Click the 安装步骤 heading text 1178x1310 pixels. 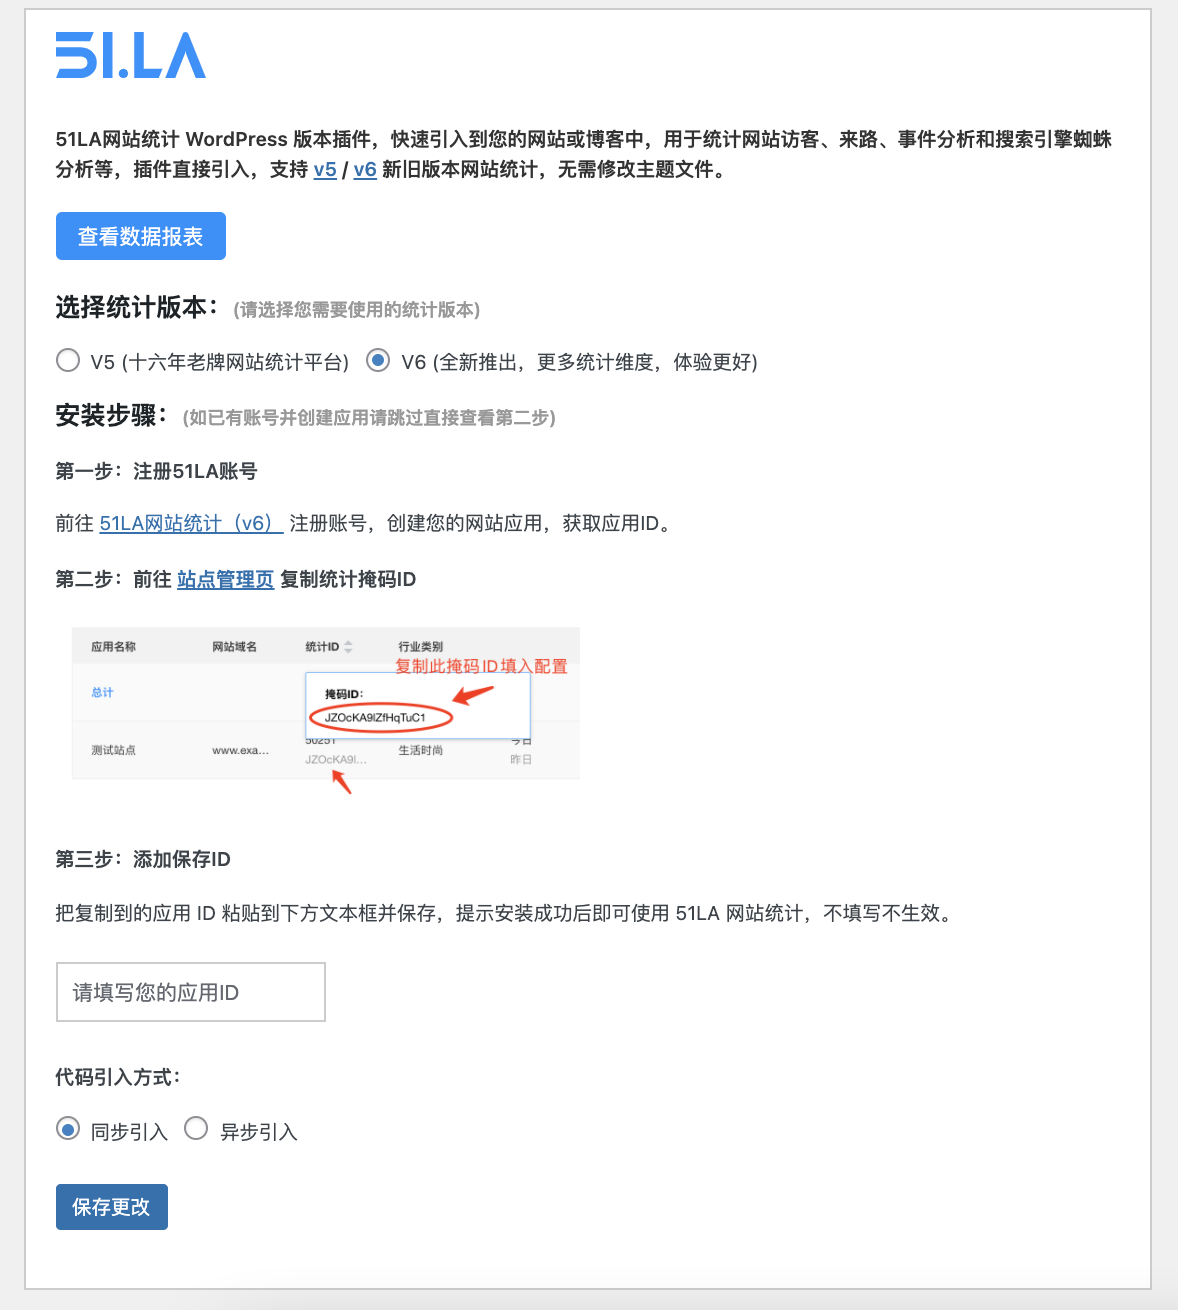pyautogui.click(x=111, y=415)
